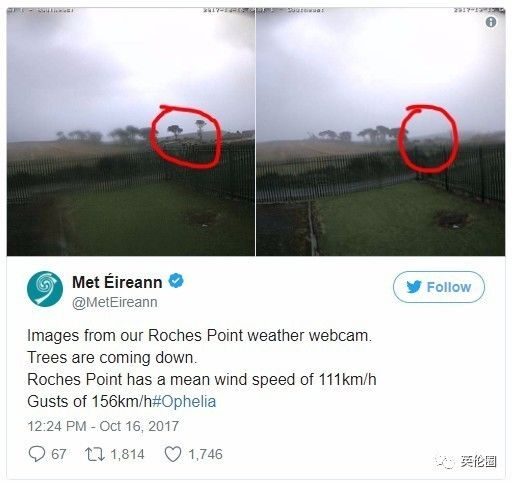Open the @MetEireann handle
Screen dimensions: 513x484
(115, 302)
